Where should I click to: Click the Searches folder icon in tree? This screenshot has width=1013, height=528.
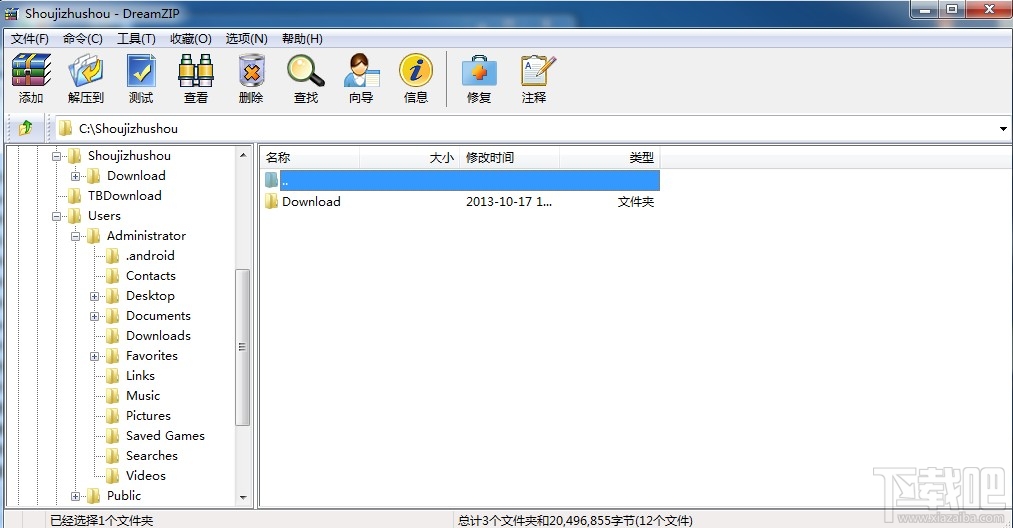pos(112,456)
